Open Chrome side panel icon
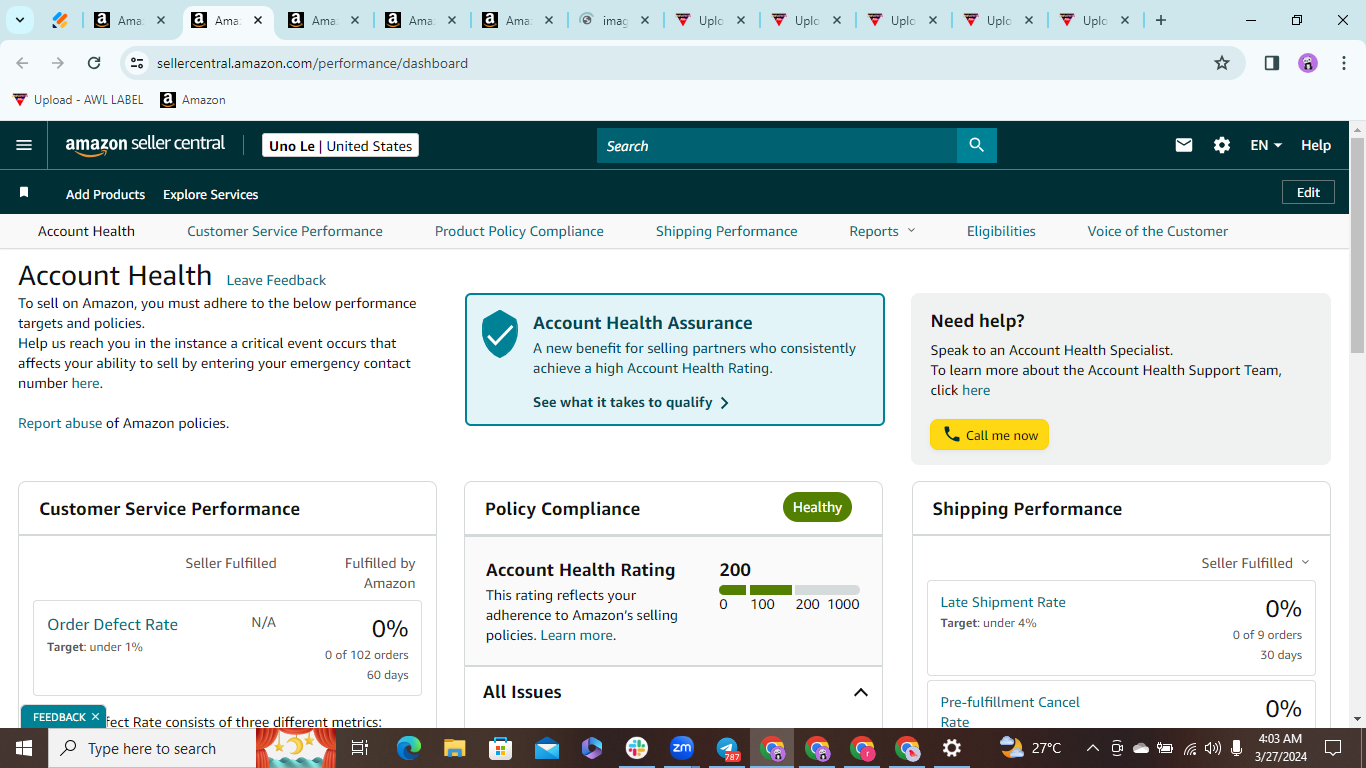This screenshot has height=768, width=1366. [1272, 63]
